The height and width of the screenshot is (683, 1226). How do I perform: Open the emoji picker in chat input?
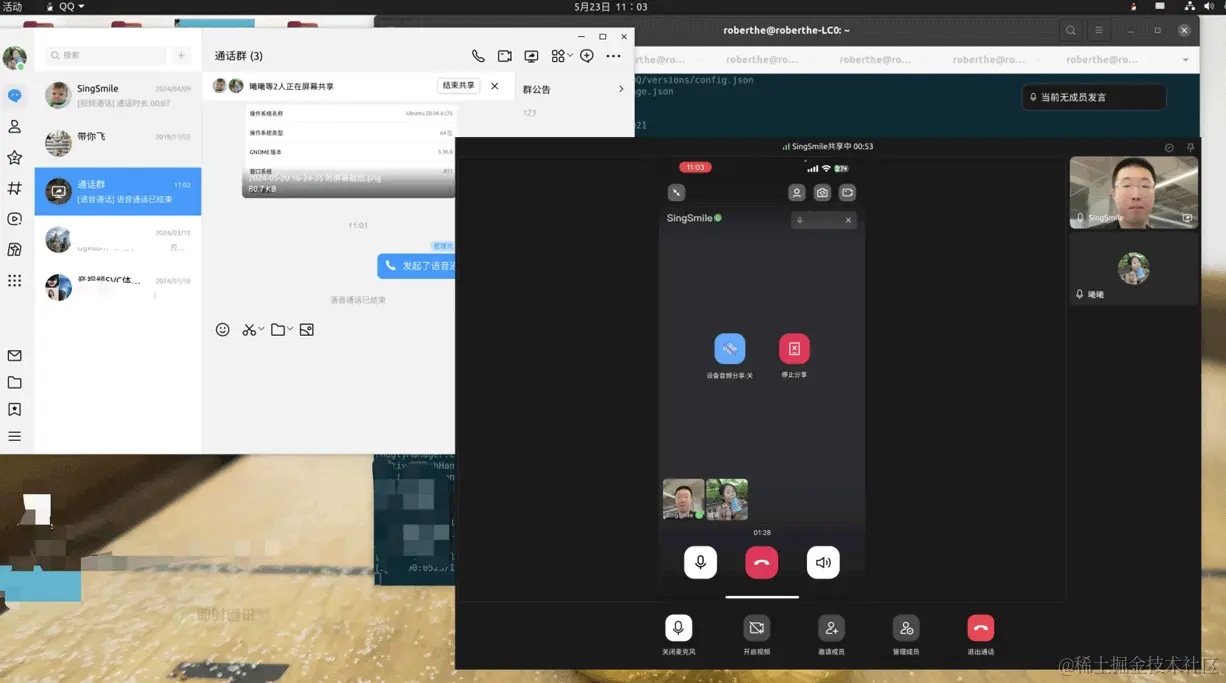click(x=223, y=330)
